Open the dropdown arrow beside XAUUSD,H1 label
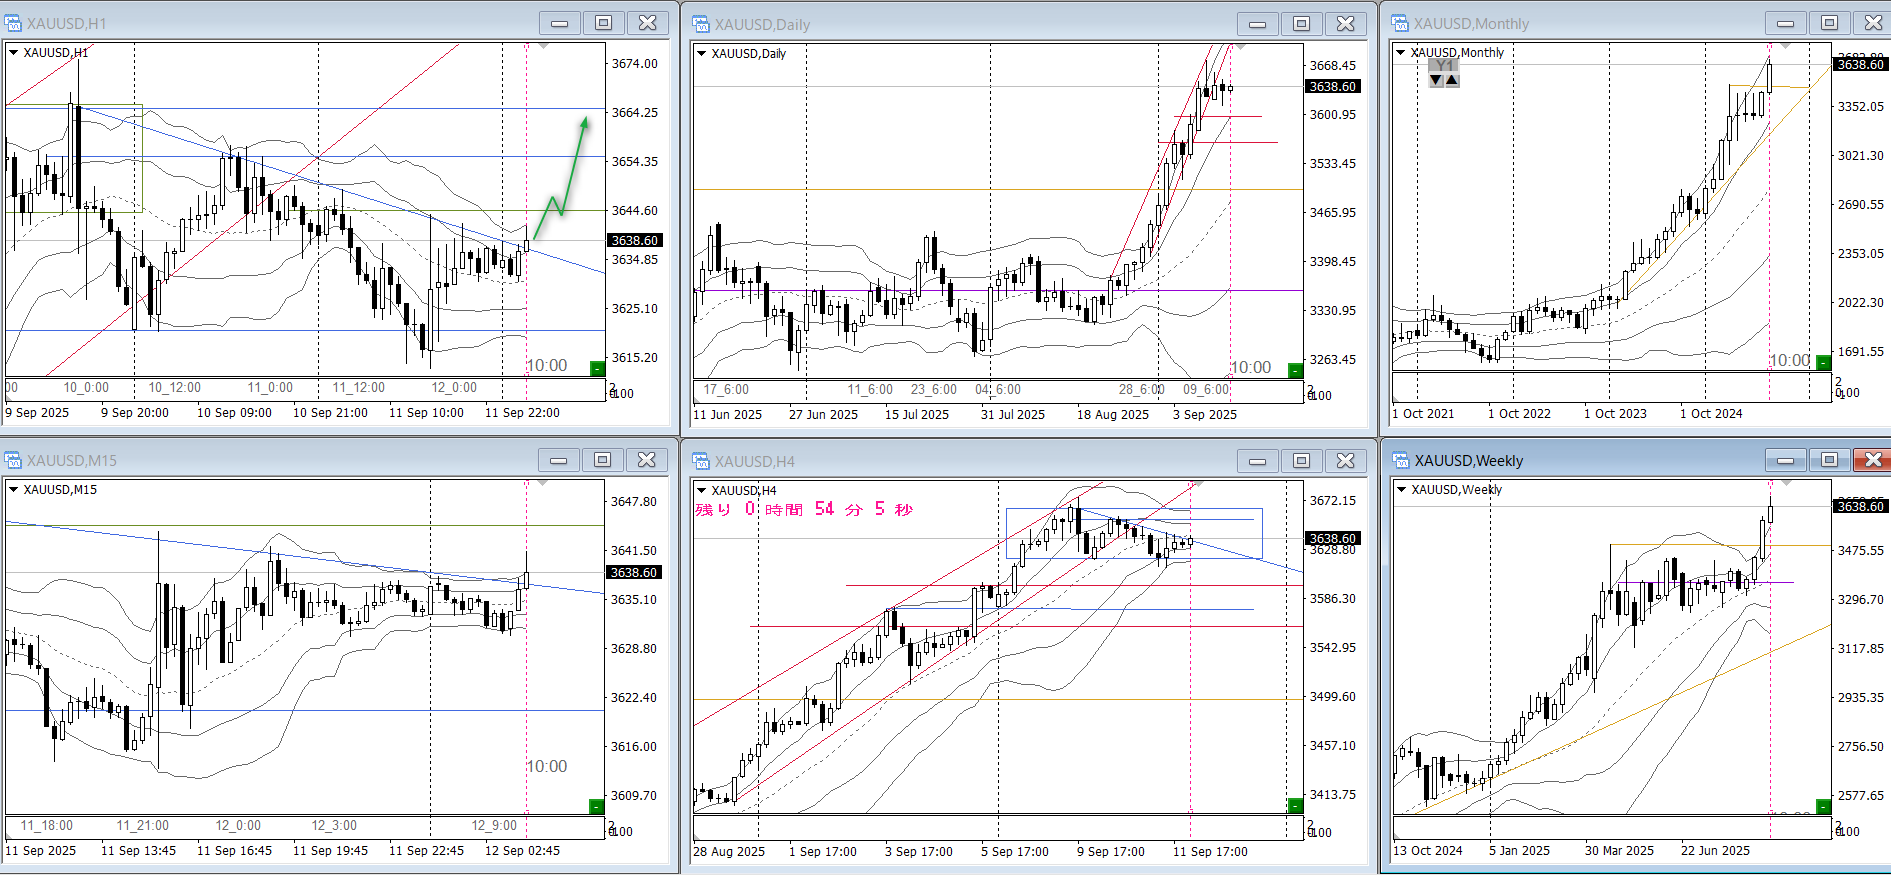1891x875 pixels. pyautogui.click(x=14, y=53)
